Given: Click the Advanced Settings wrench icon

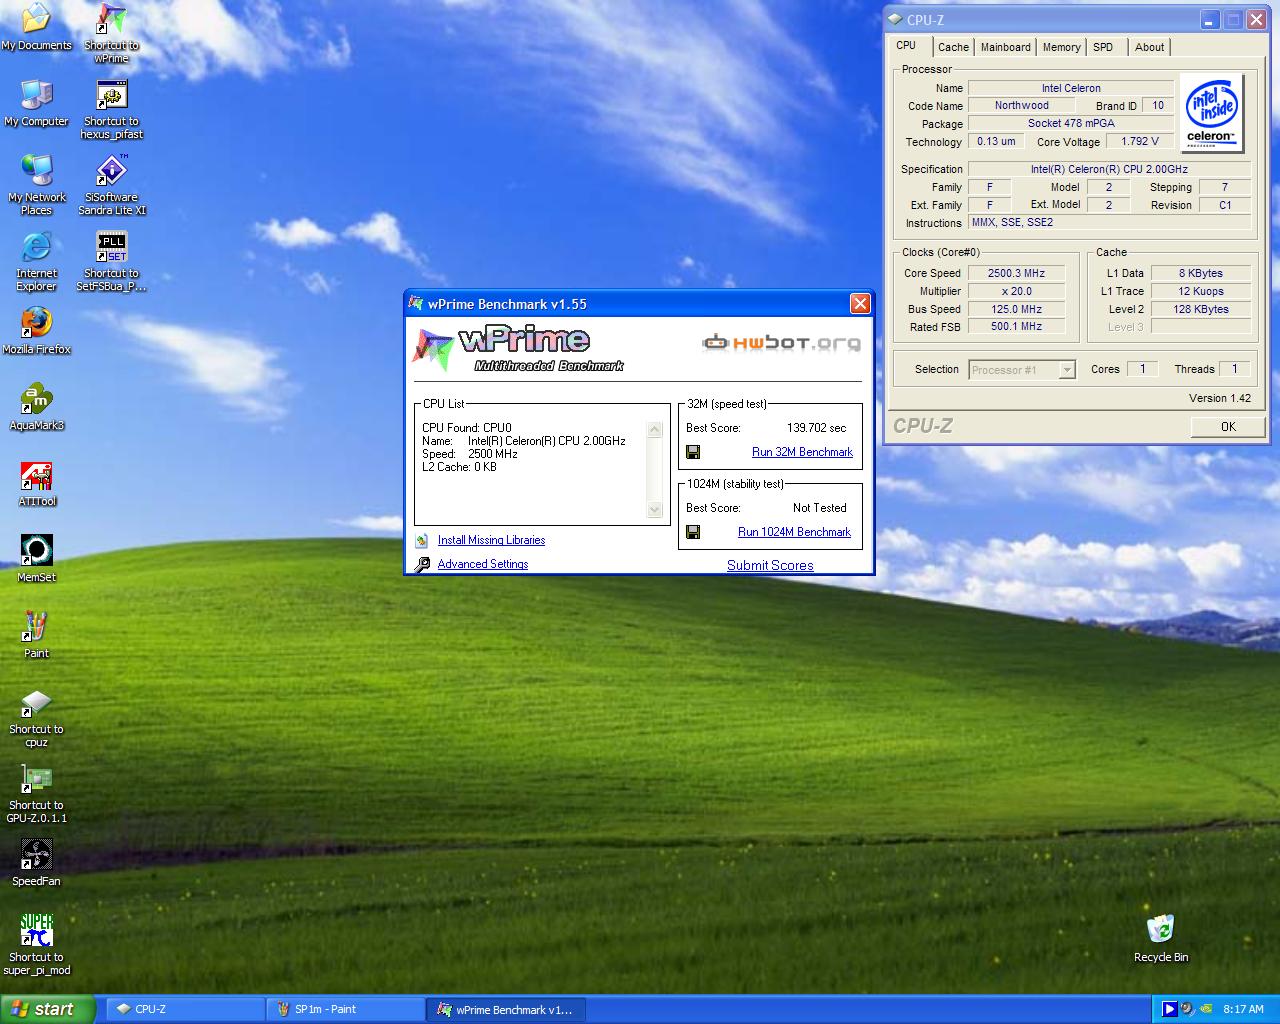Looking at the screenshot, I should tap(422, 564).
